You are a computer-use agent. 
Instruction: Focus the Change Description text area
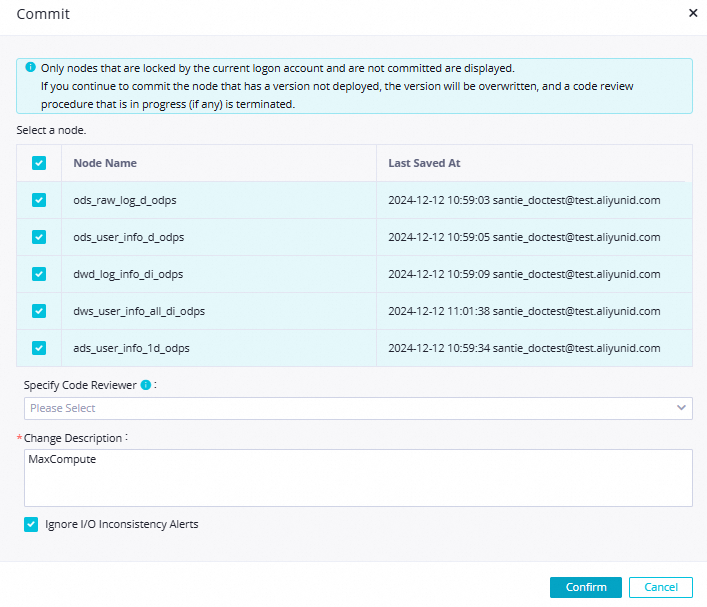[358, 478]
